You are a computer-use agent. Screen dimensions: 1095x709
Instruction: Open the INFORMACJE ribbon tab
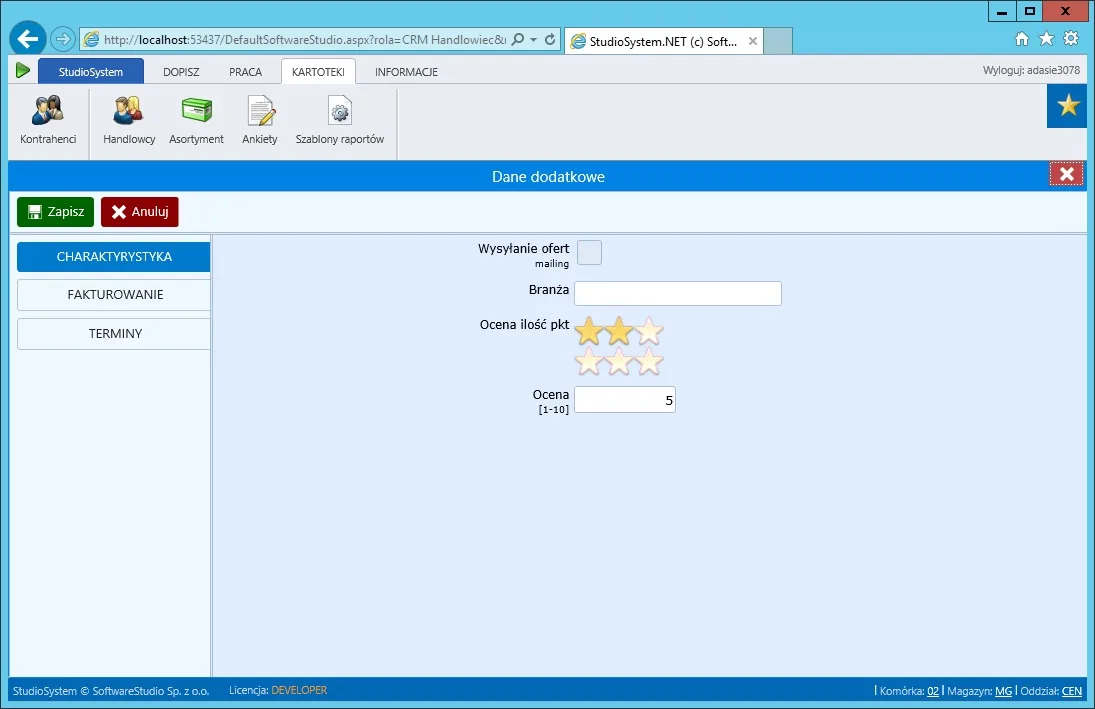pyautogui.click(x=406, y=71)
